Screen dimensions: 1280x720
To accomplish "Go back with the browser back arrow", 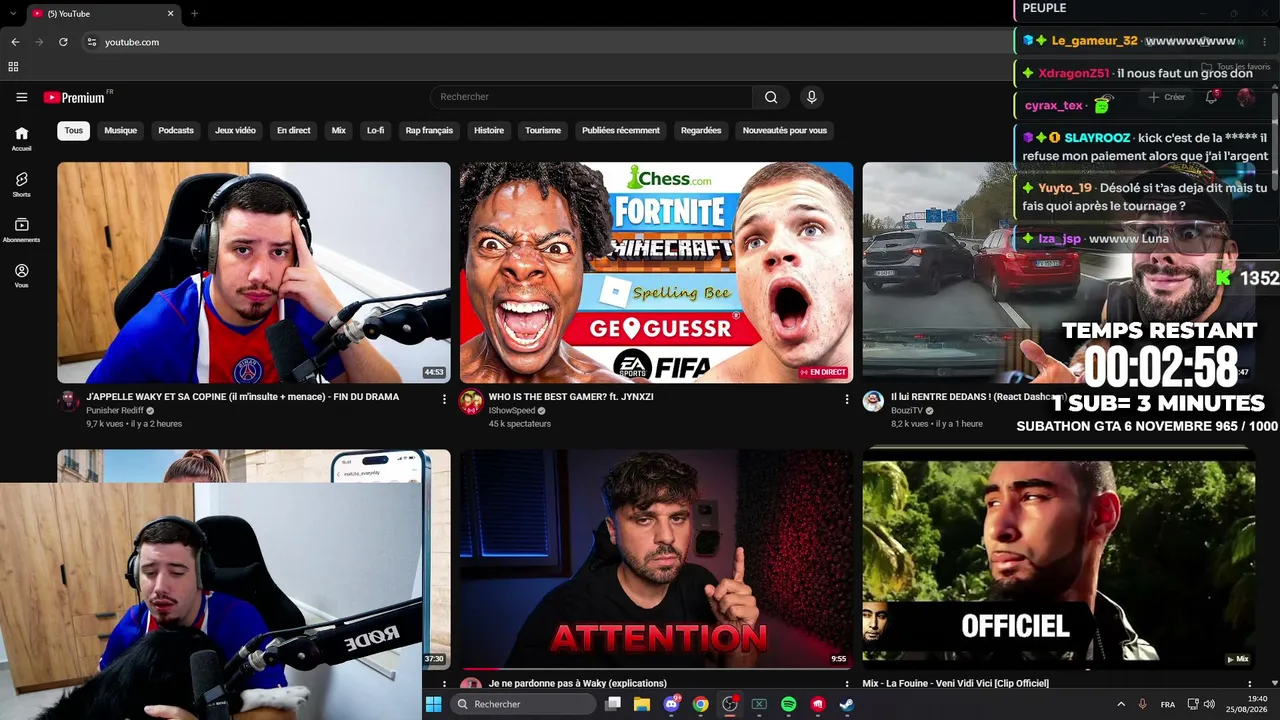I will point(15,42).
